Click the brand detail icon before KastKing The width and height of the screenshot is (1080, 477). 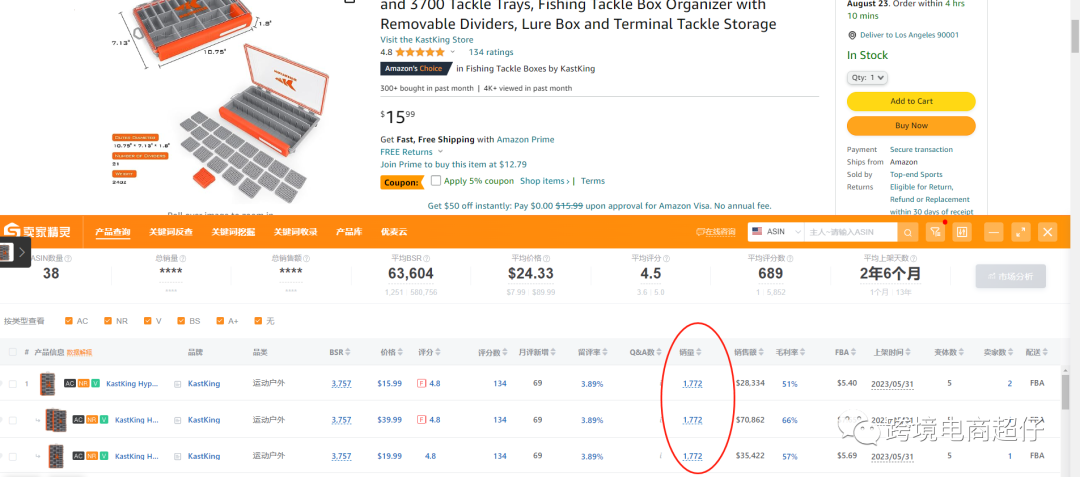[x=178, y=384]
